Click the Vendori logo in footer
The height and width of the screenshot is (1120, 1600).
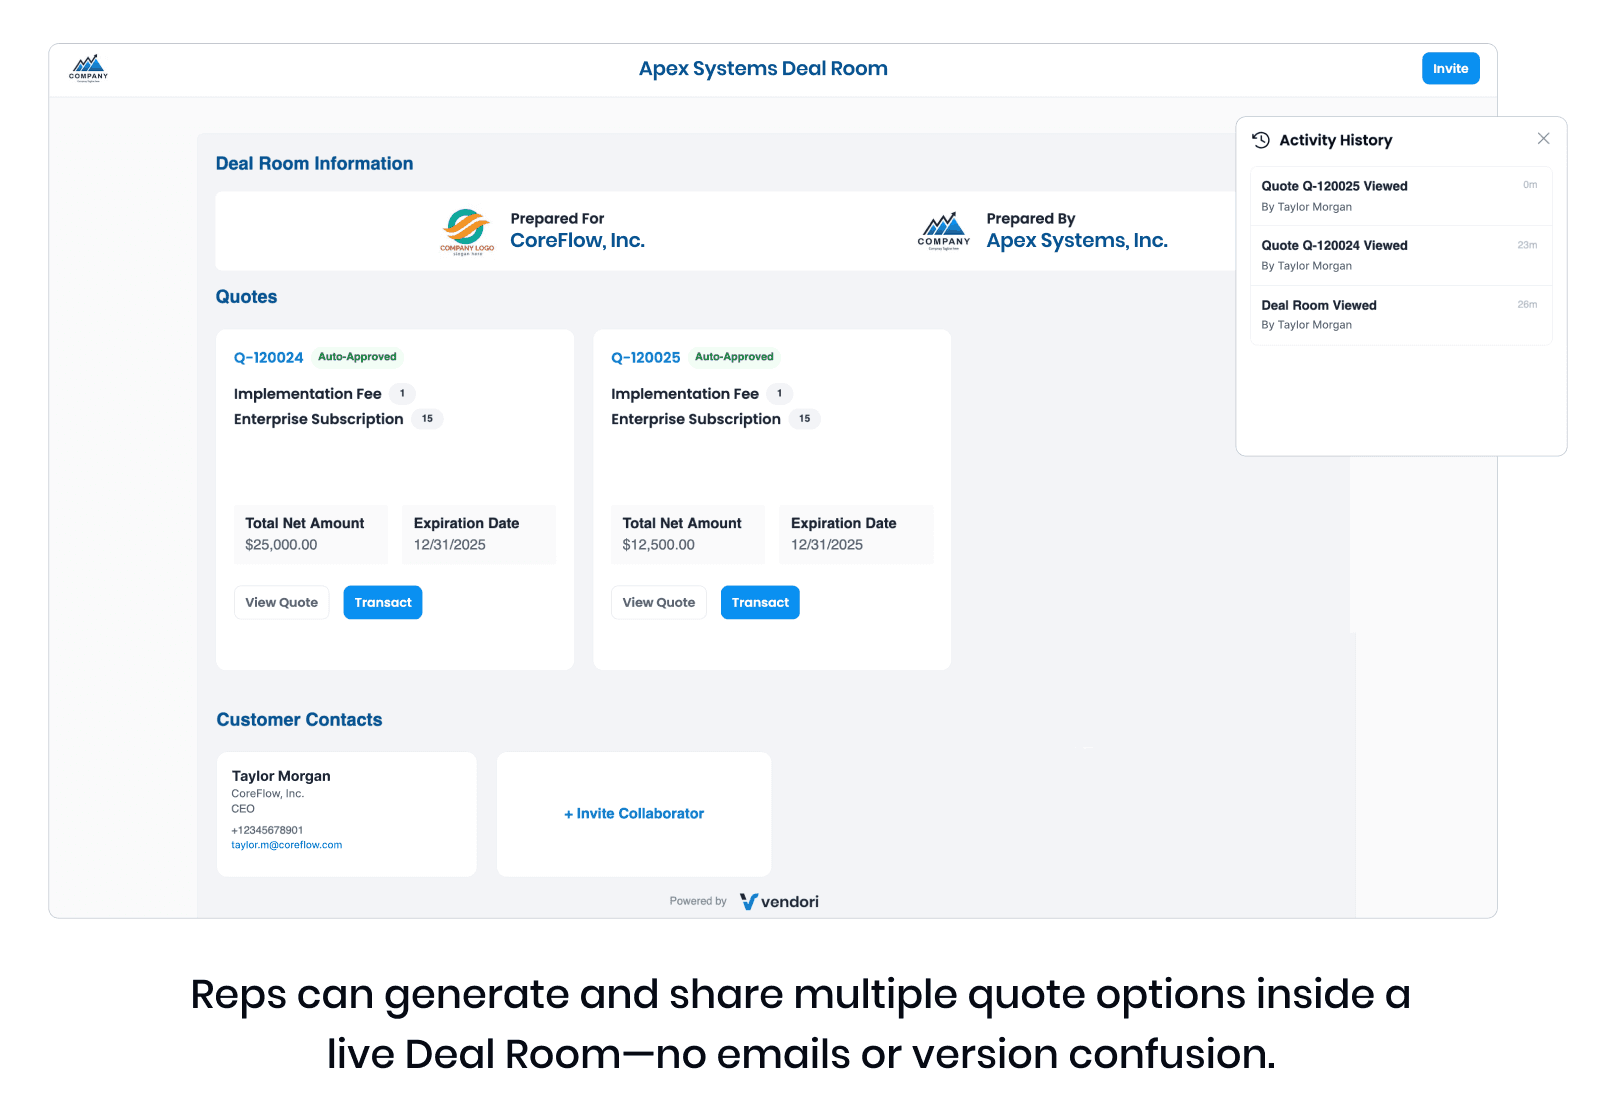click(x=779, y=902)
